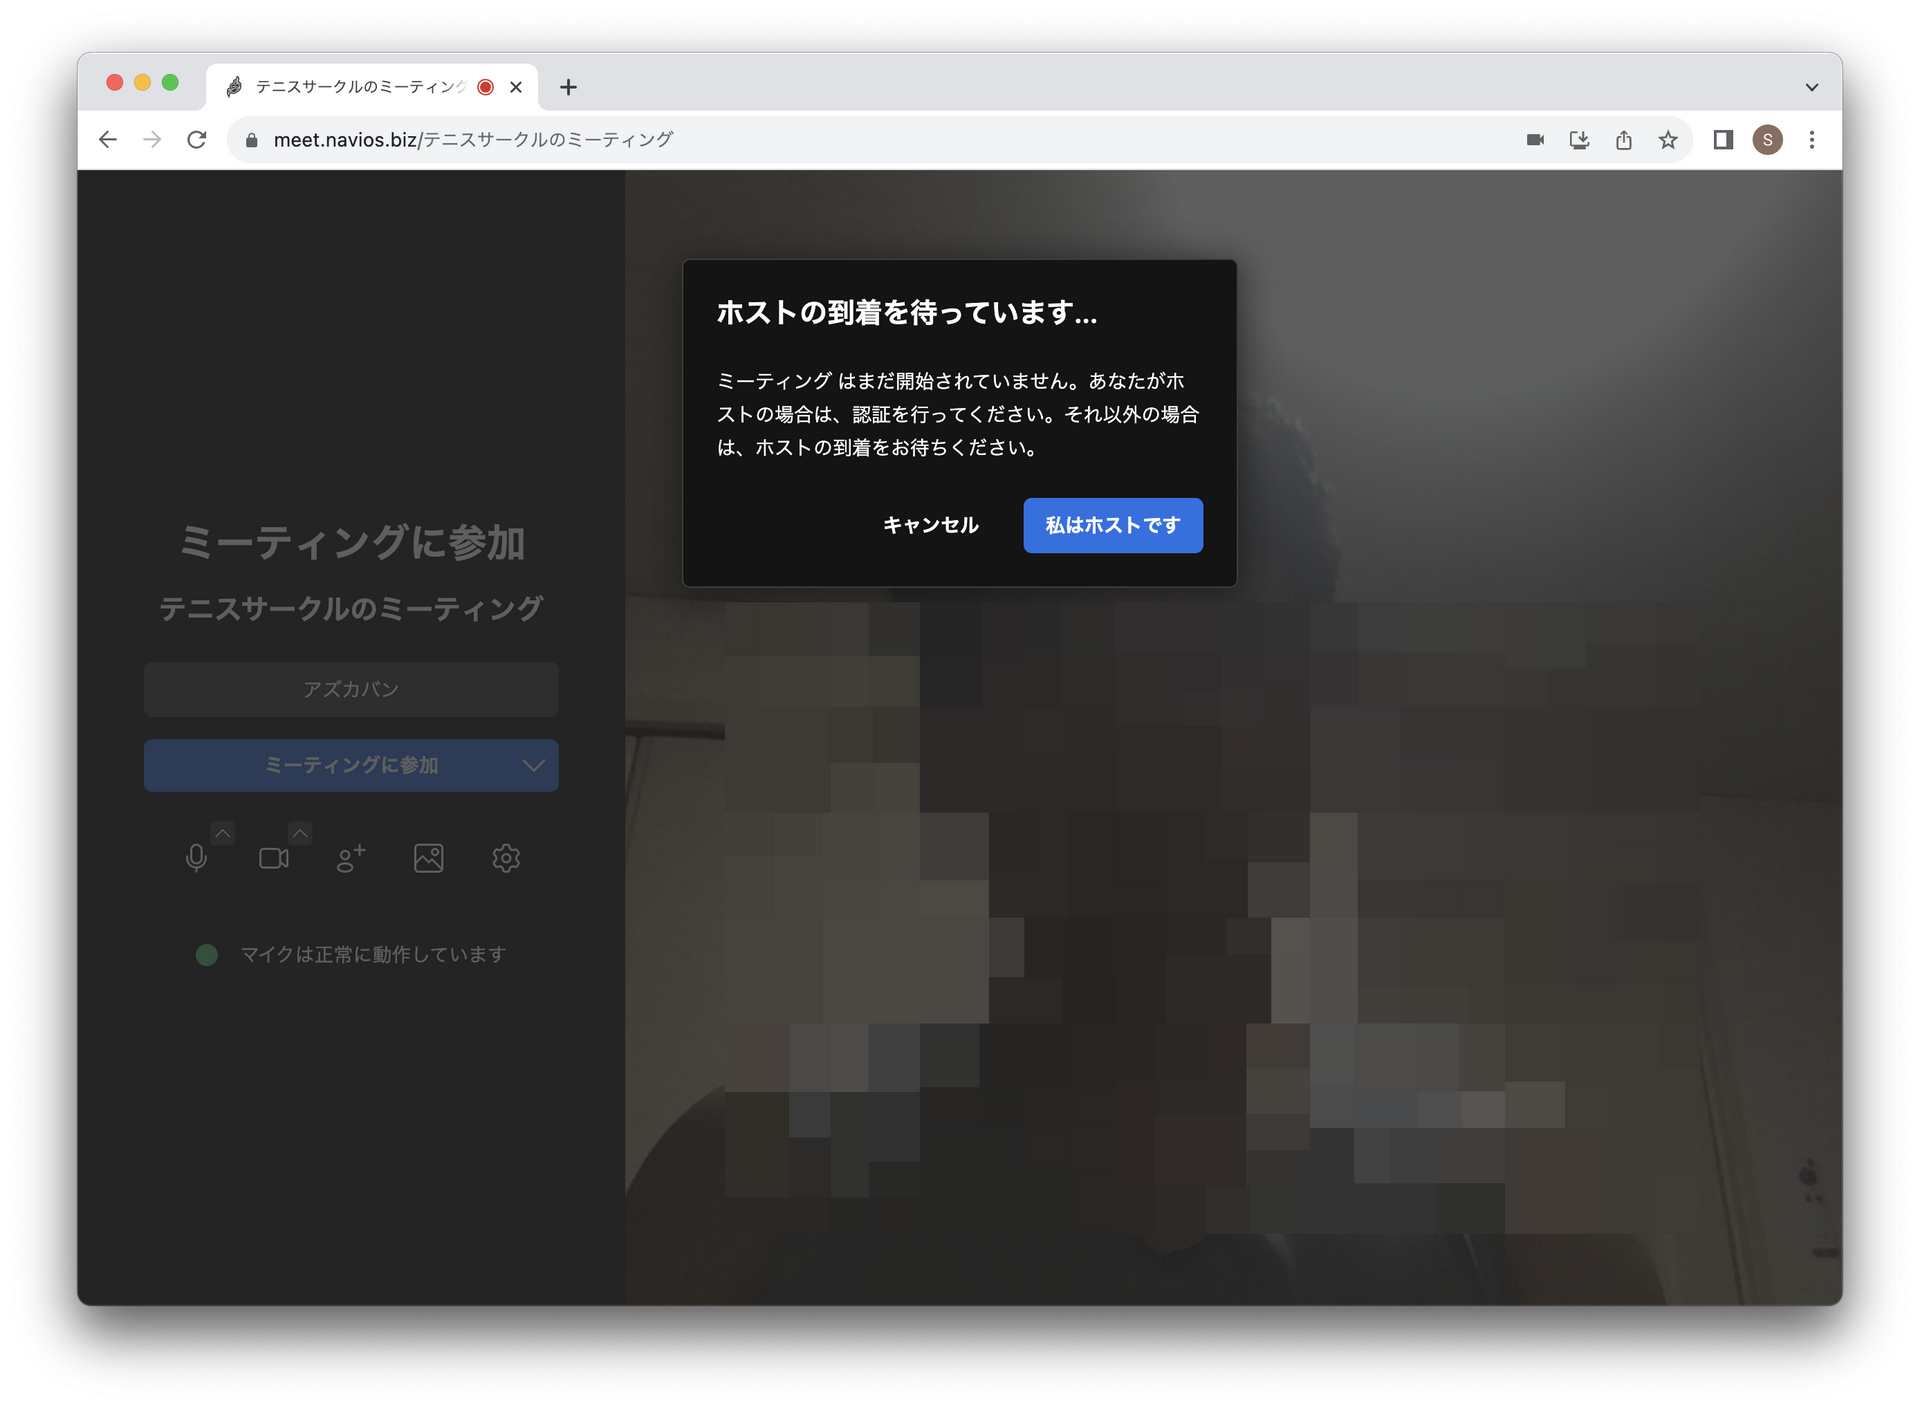Click the background image icon
1920x1408 pixels.
tap(428, 857)
